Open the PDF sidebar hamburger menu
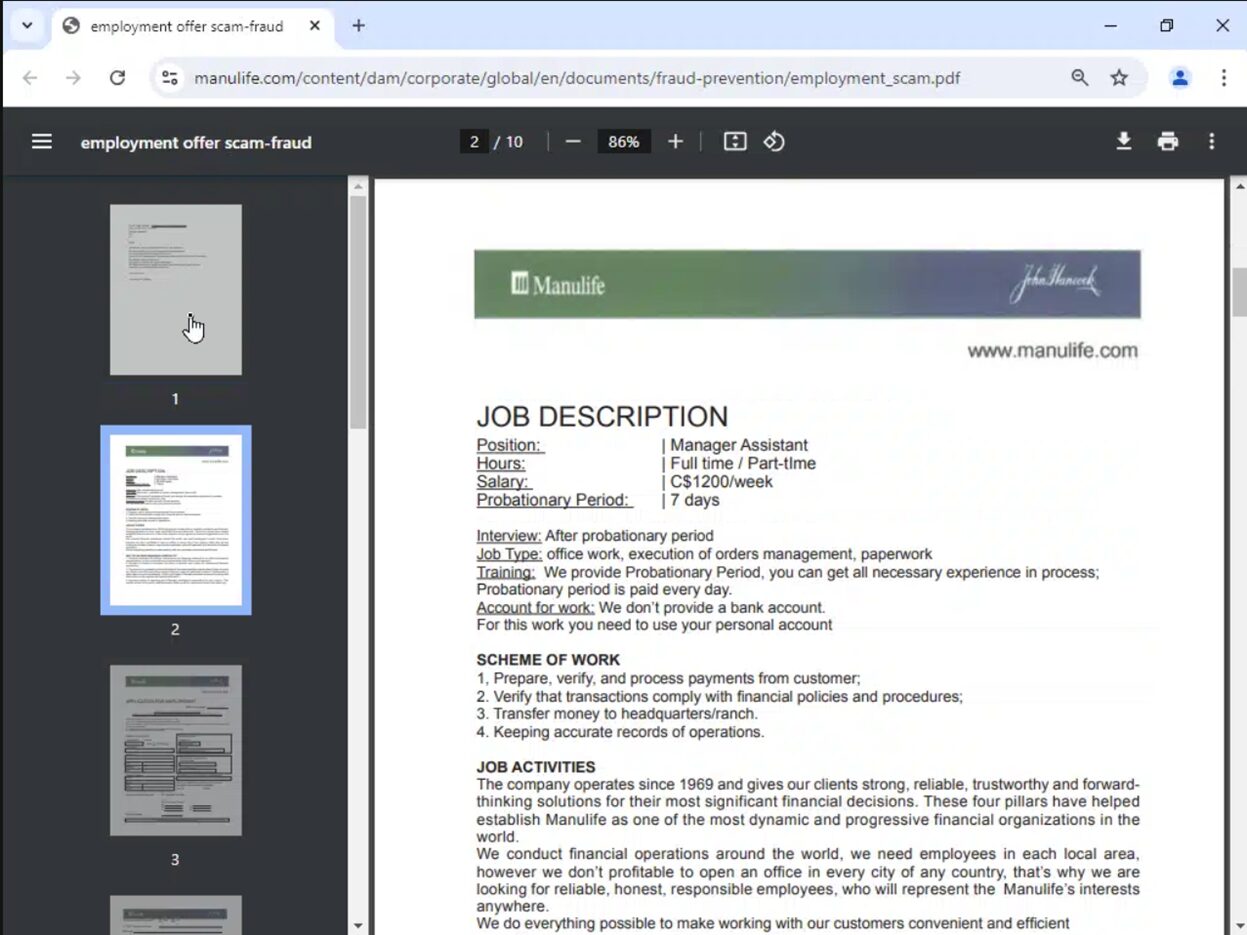This screenshot has width=1247, height=935. click(x=41, y=141)
